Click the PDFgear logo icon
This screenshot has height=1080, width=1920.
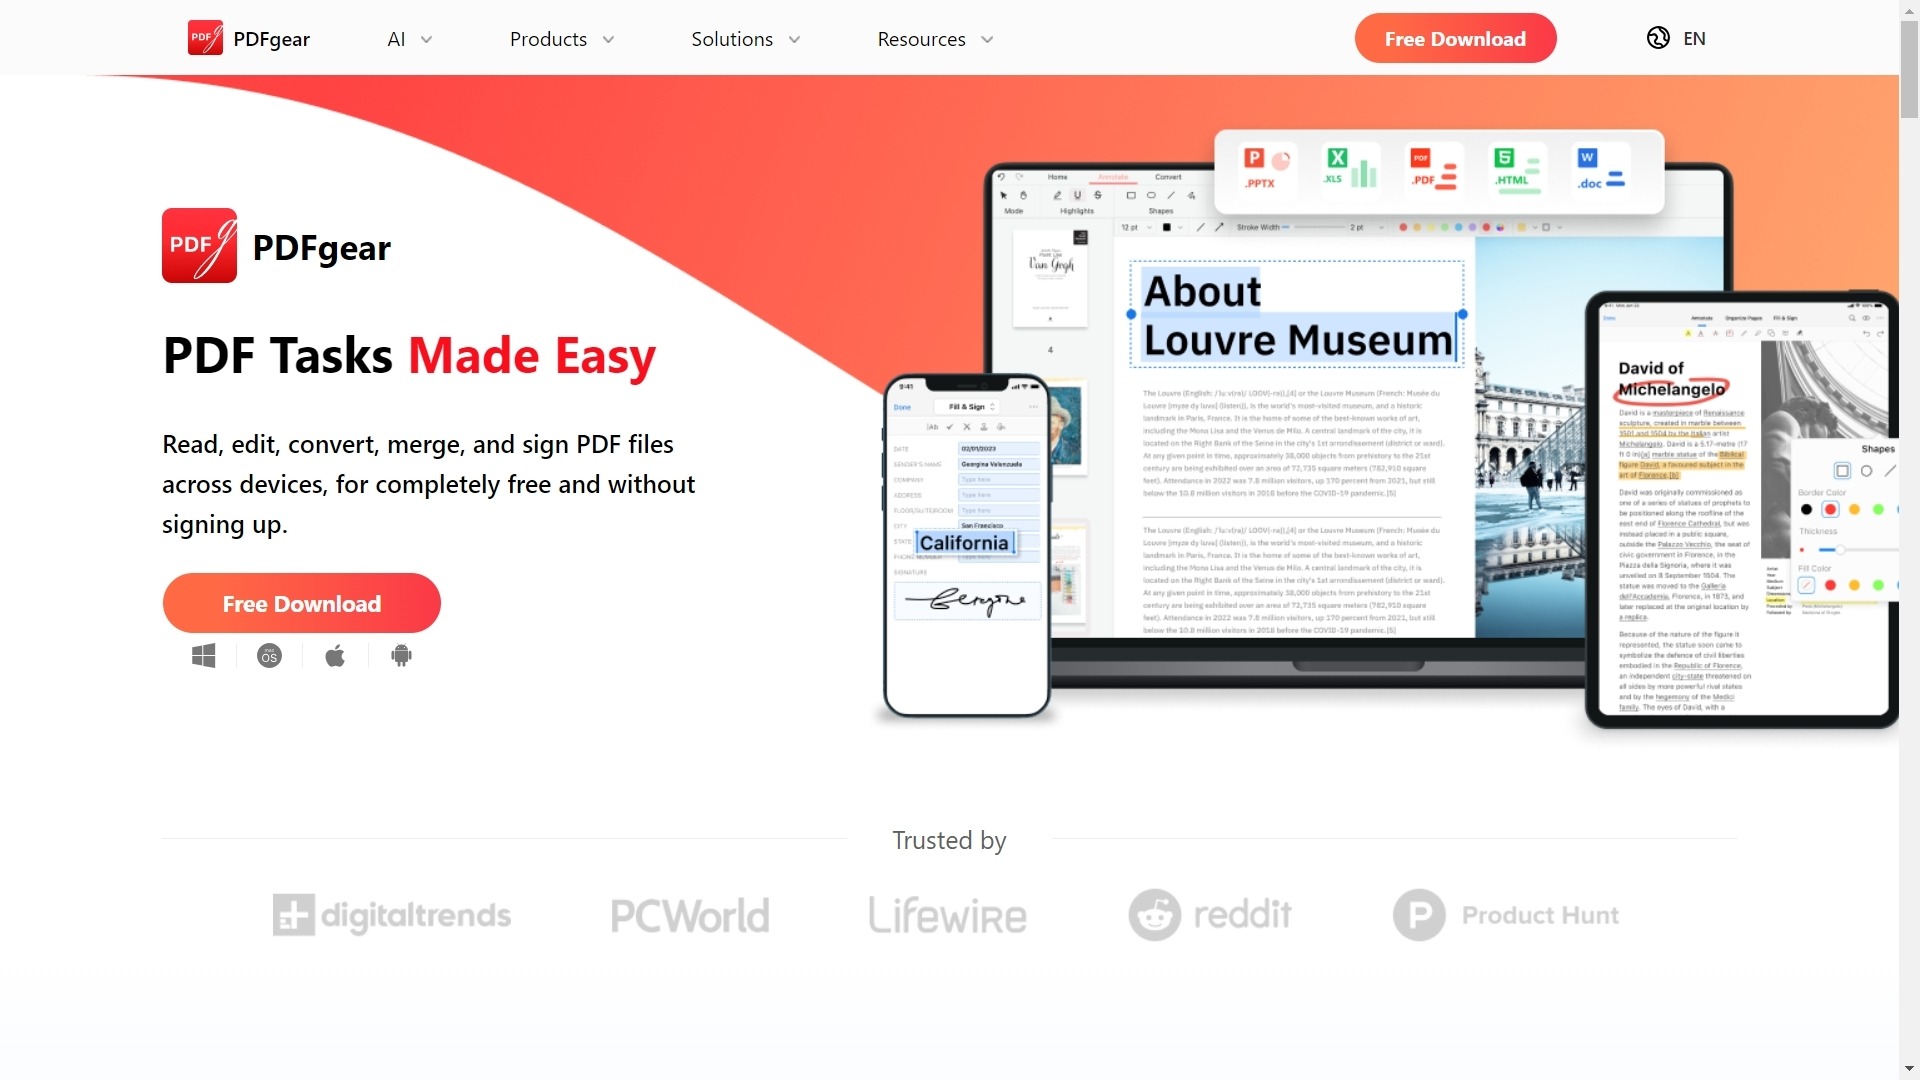[x=206, y=37]
